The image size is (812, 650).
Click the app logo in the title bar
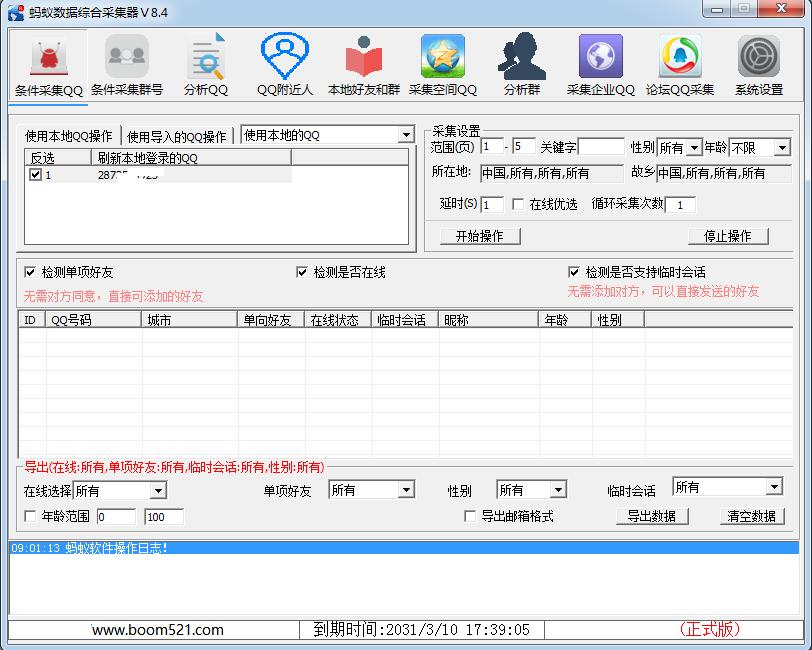16,12
